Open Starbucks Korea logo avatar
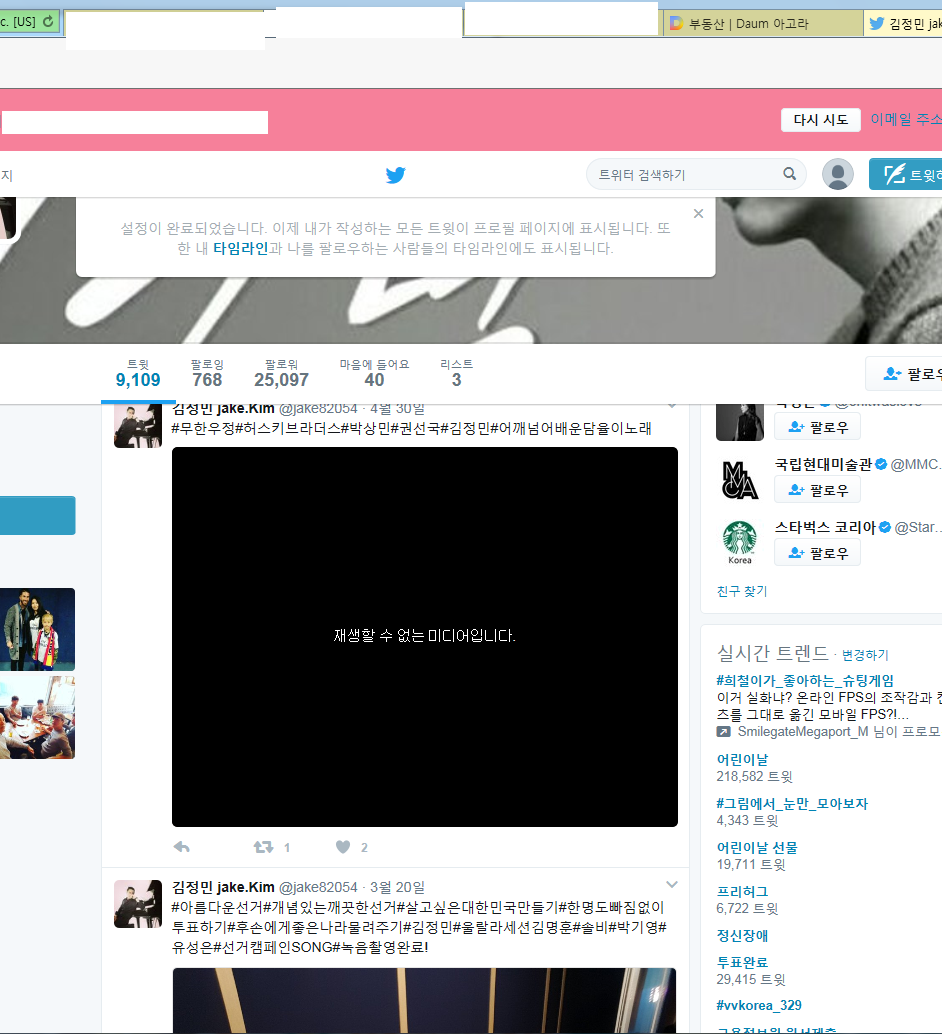 739,542
